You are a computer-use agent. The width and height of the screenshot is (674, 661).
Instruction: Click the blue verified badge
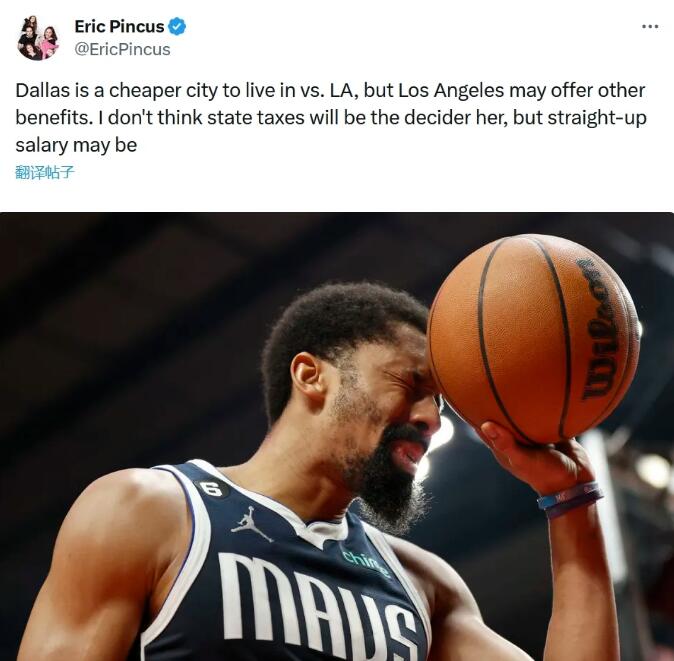(x=177, y=27)
